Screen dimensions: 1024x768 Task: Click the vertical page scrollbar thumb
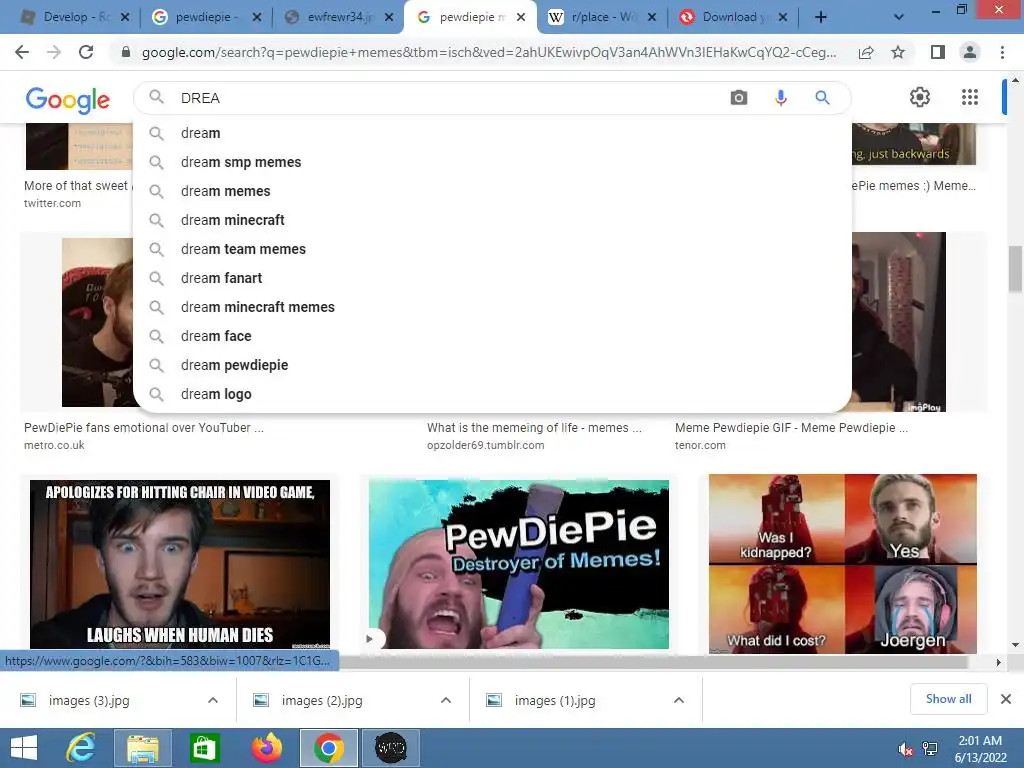click(1015, 268)
